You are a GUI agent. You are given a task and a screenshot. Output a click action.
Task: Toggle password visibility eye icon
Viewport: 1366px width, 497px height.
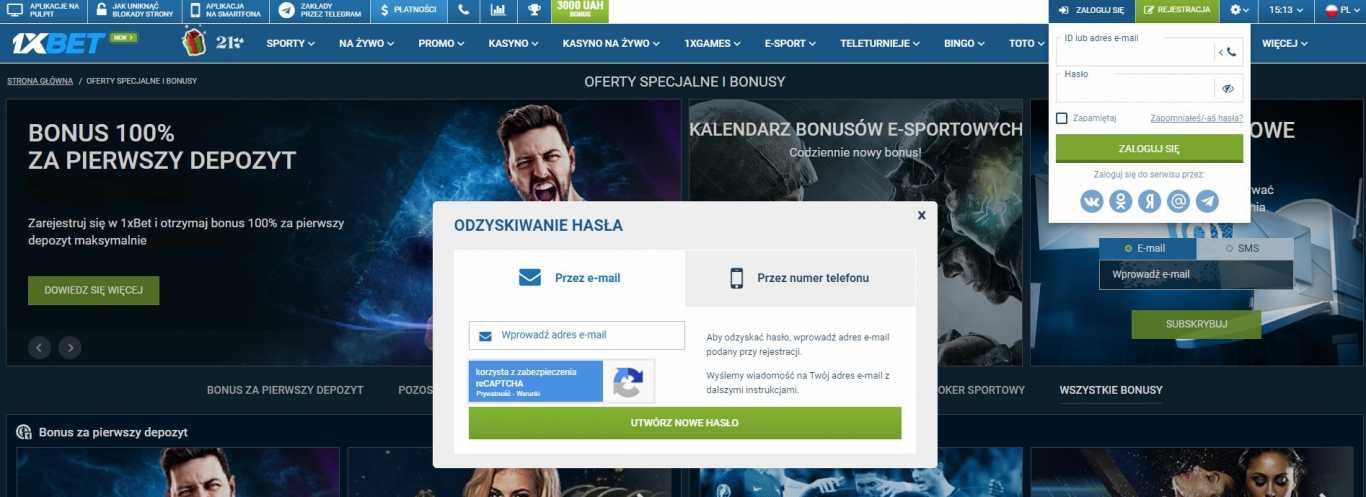click(x=1228, y=88)
